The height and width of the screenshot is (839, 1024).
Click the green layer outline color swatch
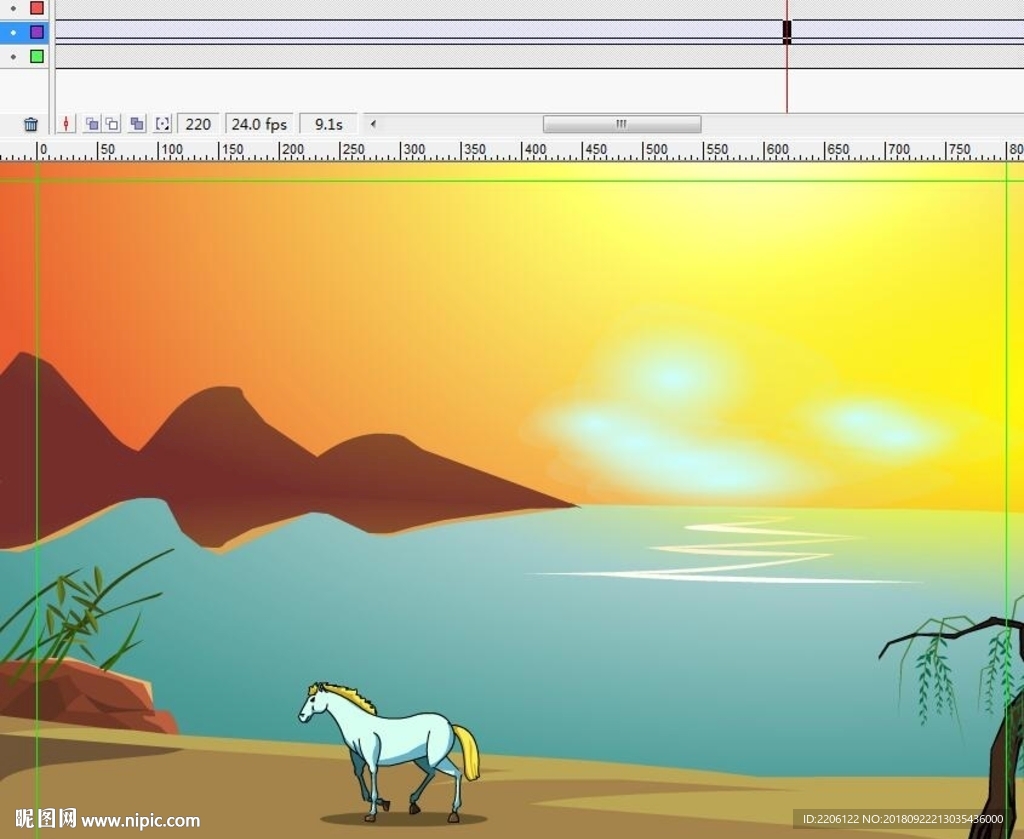pos(37,56)
